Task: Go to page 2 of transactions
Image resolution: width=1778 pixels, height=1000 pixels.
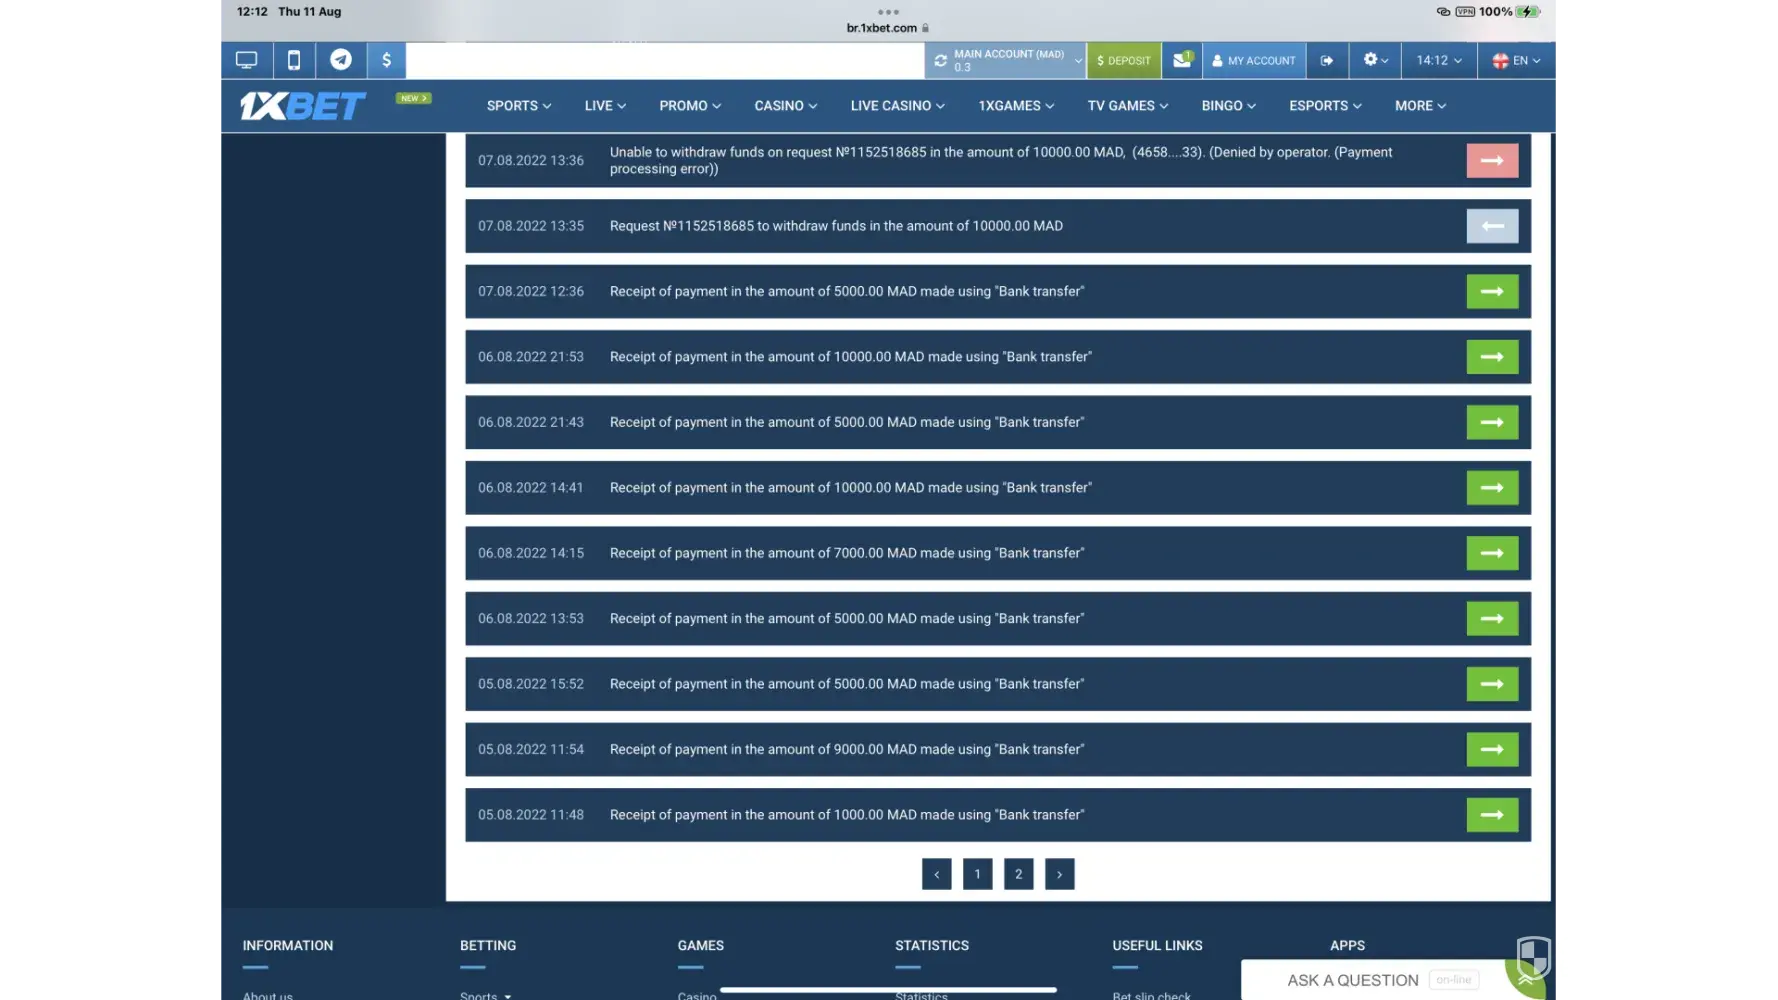Action: pyautogui.click(x=1018, y=874)
